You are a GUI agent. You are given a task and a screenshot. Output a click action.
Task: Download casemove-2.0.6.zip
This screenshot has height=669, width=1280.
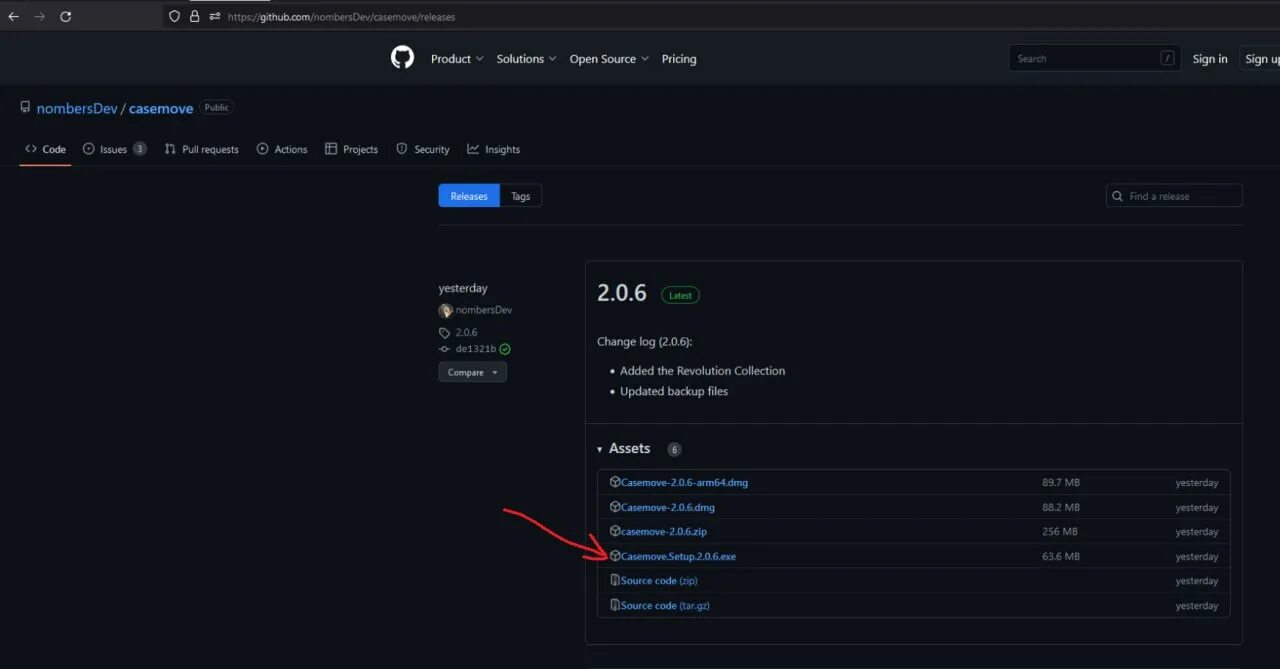tap(664, 531)
